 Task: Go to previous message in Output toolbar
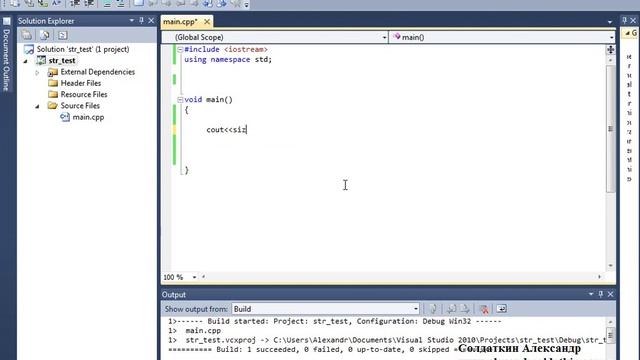point(451,309)
